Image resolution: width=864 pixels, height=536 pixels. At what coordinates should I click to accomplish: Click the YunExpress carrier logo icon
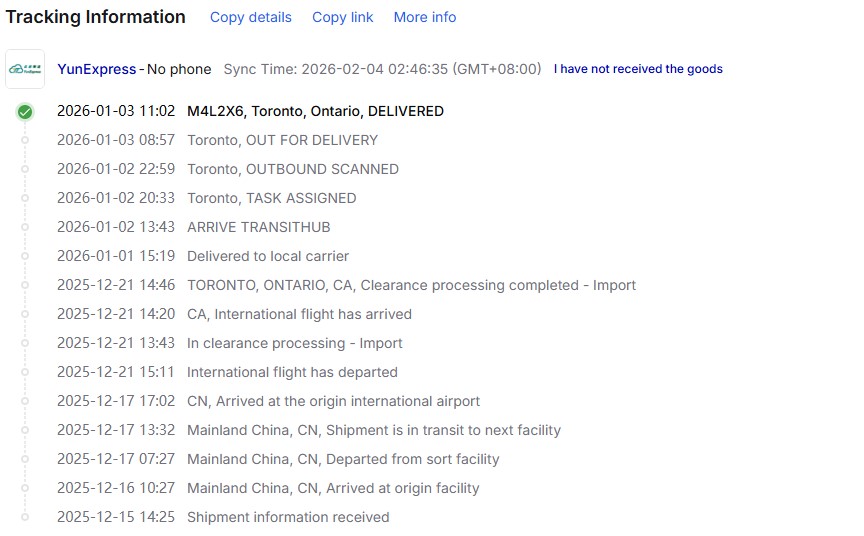[x=25, y=69]
